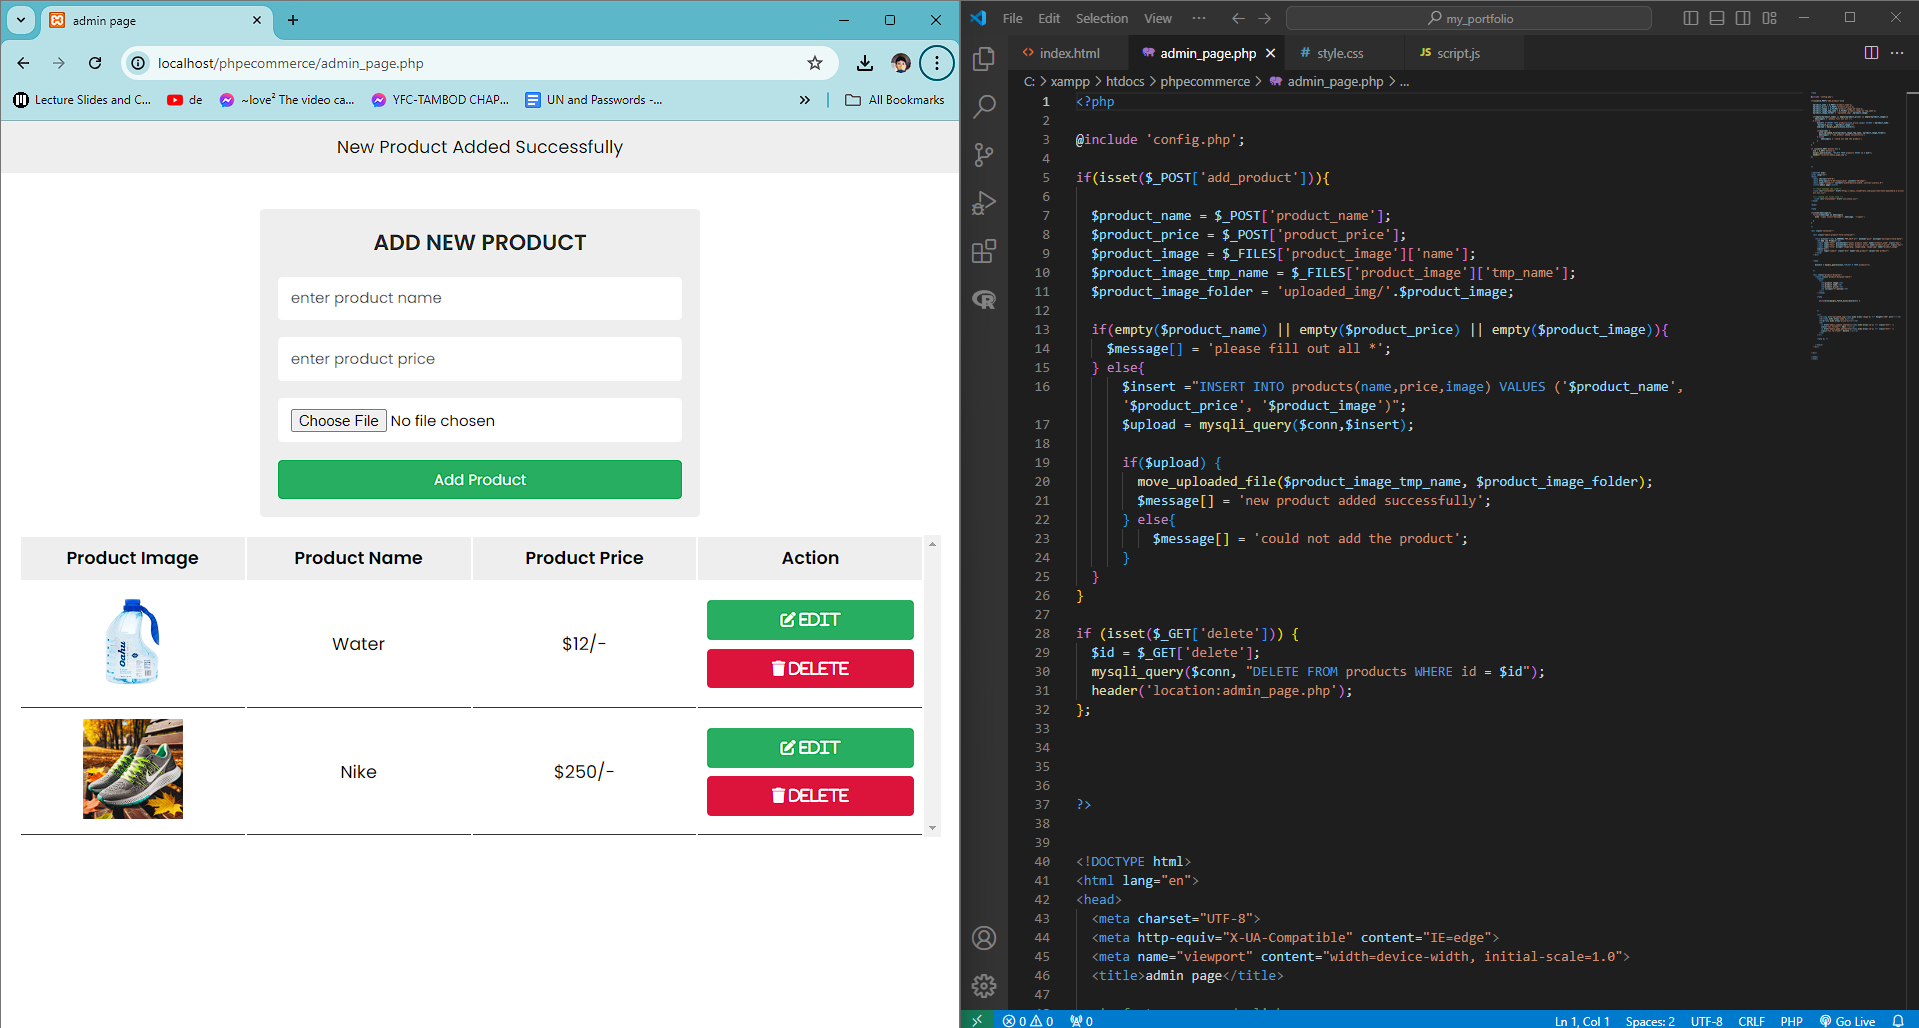Open the All Bookmarks folder

point(895,100)
